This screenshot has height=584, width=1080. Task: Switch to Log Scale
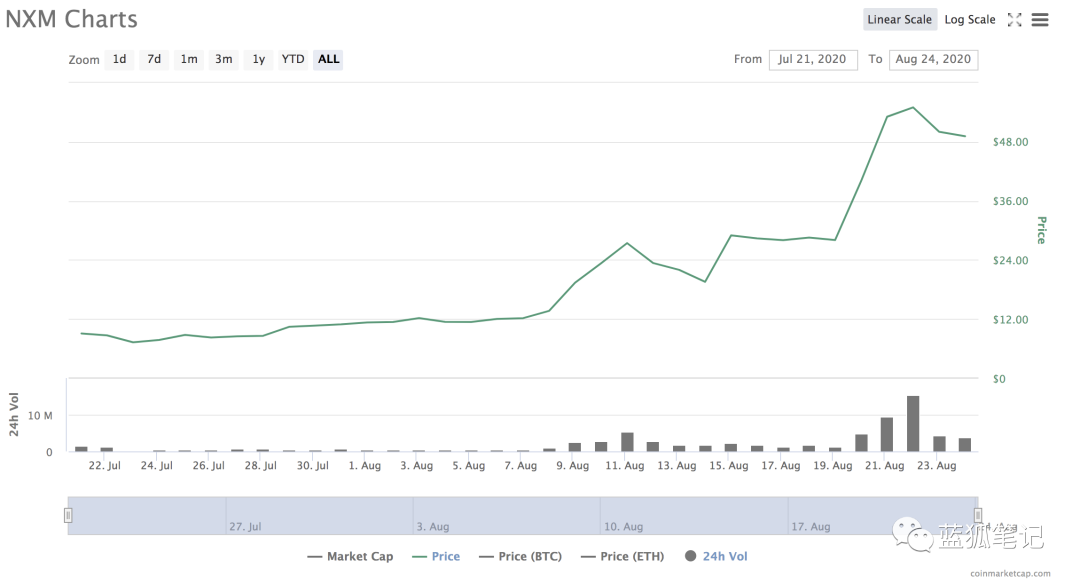point(970,19)
